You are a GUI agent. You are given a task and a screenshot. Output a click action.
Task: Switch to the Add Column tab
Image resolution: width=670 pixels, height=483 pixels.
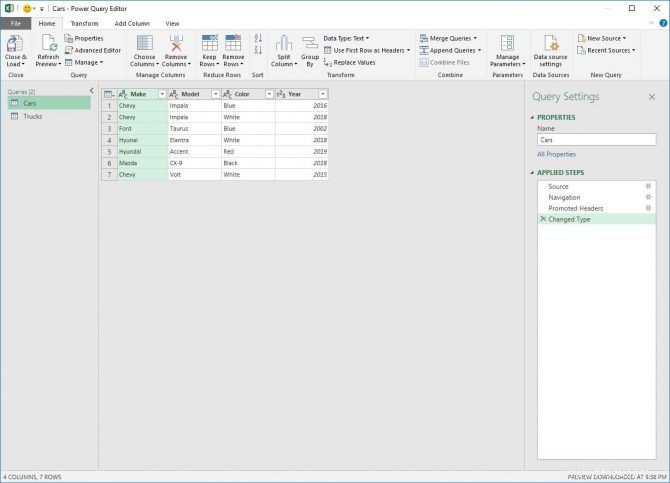(x=132, y=24)
